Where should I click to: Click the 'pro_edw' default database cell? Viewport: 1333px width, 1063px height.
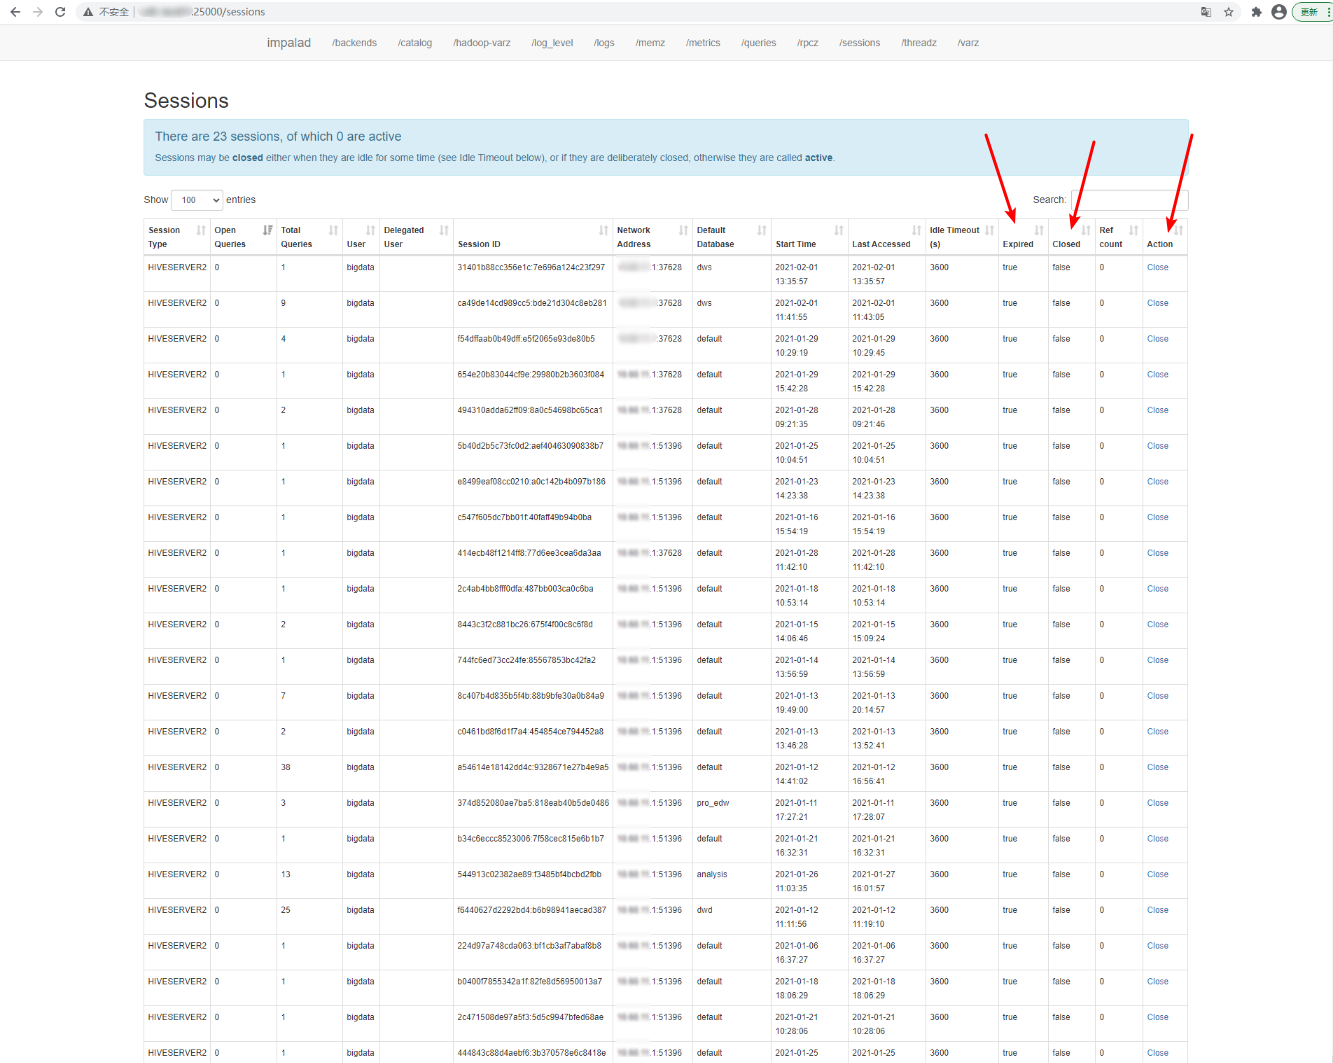[713, 803]
